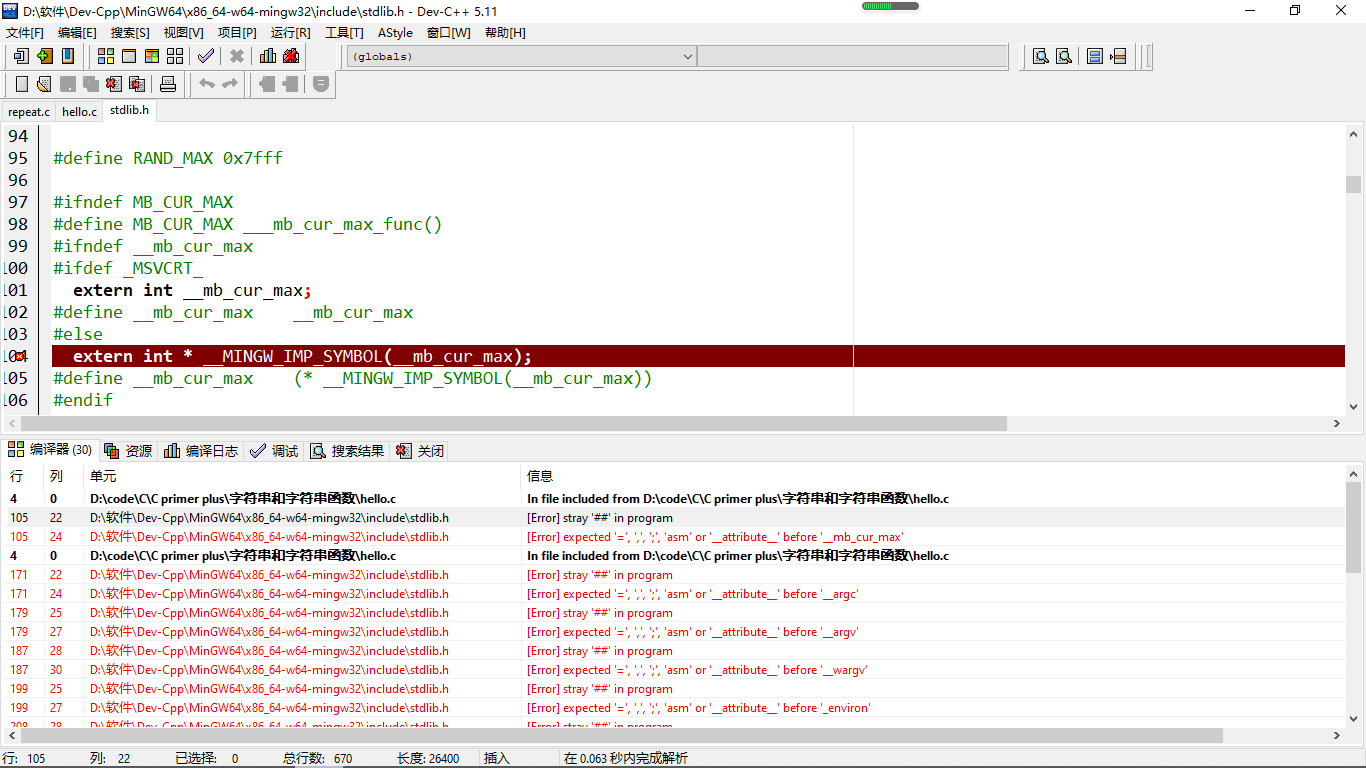Click the Redo arrow icon
1366x768 pixels.
[x=230, y=84]
